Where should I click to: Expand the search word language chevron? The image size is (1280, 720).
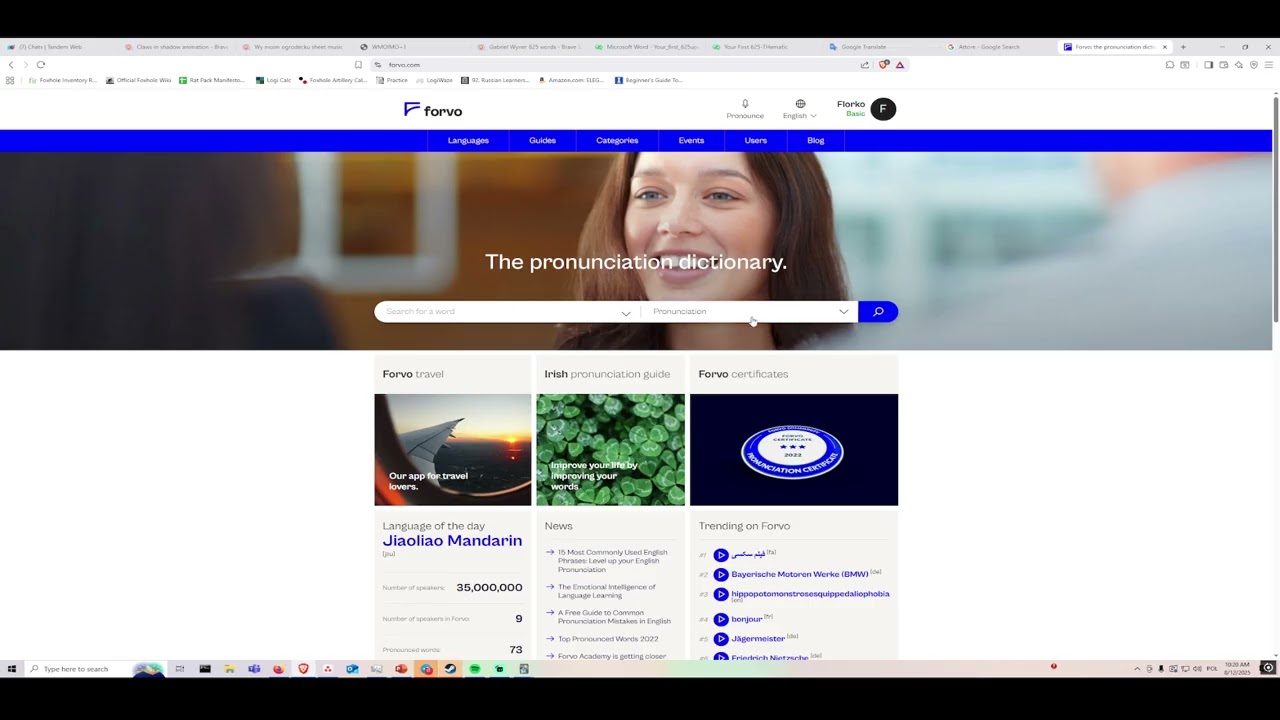(x=626, y=312)
